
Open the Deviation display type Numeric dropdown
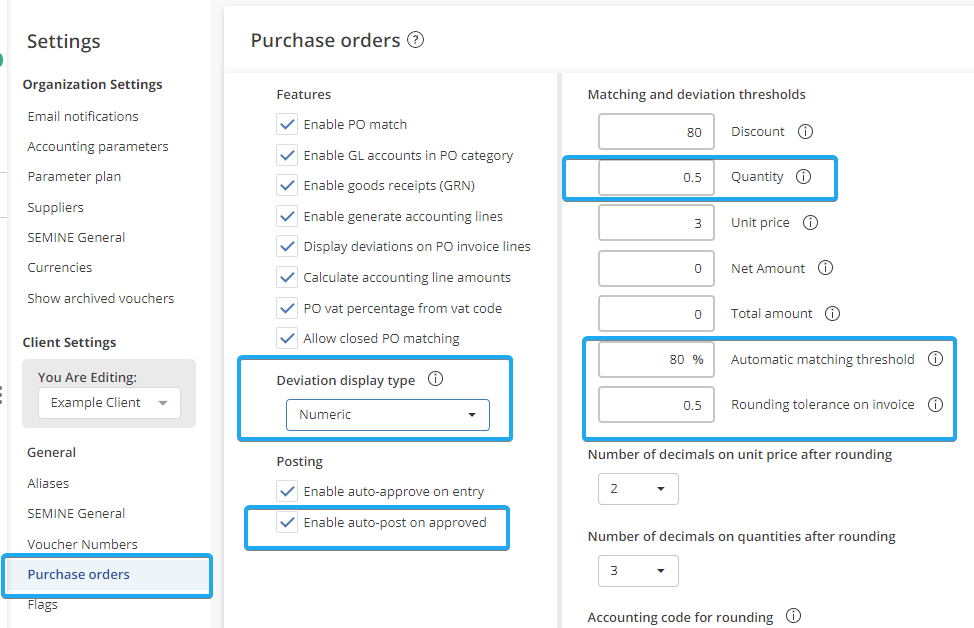click(388, 414)
